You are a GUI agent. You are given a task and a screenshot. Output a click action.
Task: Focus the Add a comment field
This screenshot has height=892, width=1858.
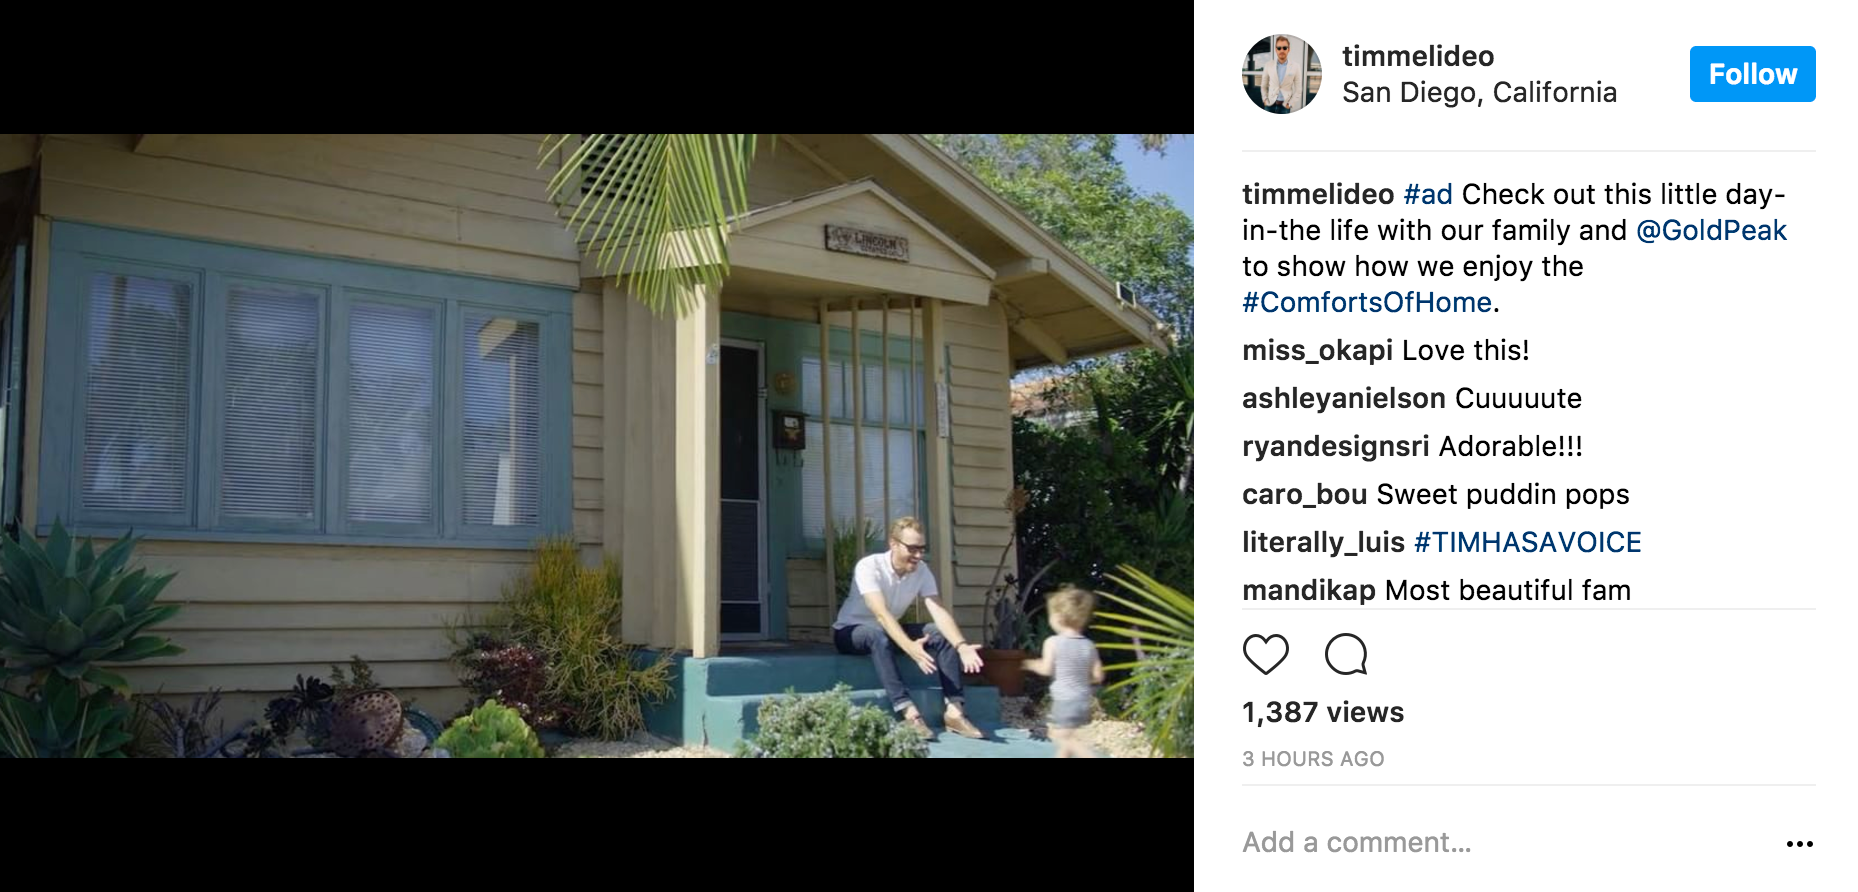(x=1500, y=842)
